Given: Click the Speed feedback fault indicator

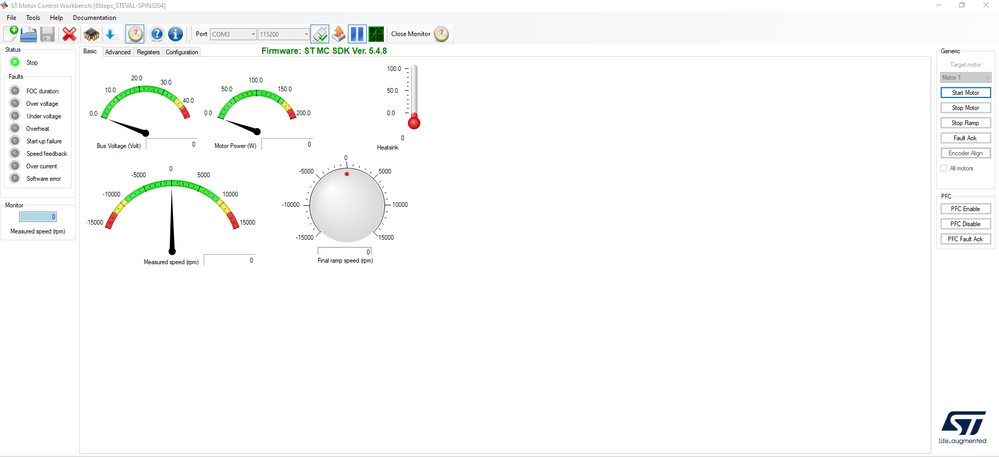Looking at the screenshot, I should click(15, 153).
